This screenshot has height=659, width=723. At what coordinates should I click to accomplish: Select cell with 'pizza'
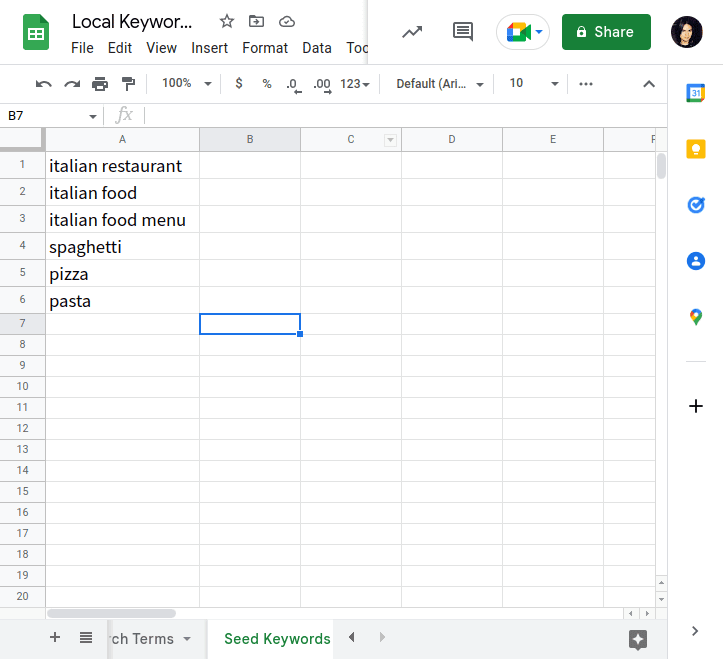pos(122,273)
